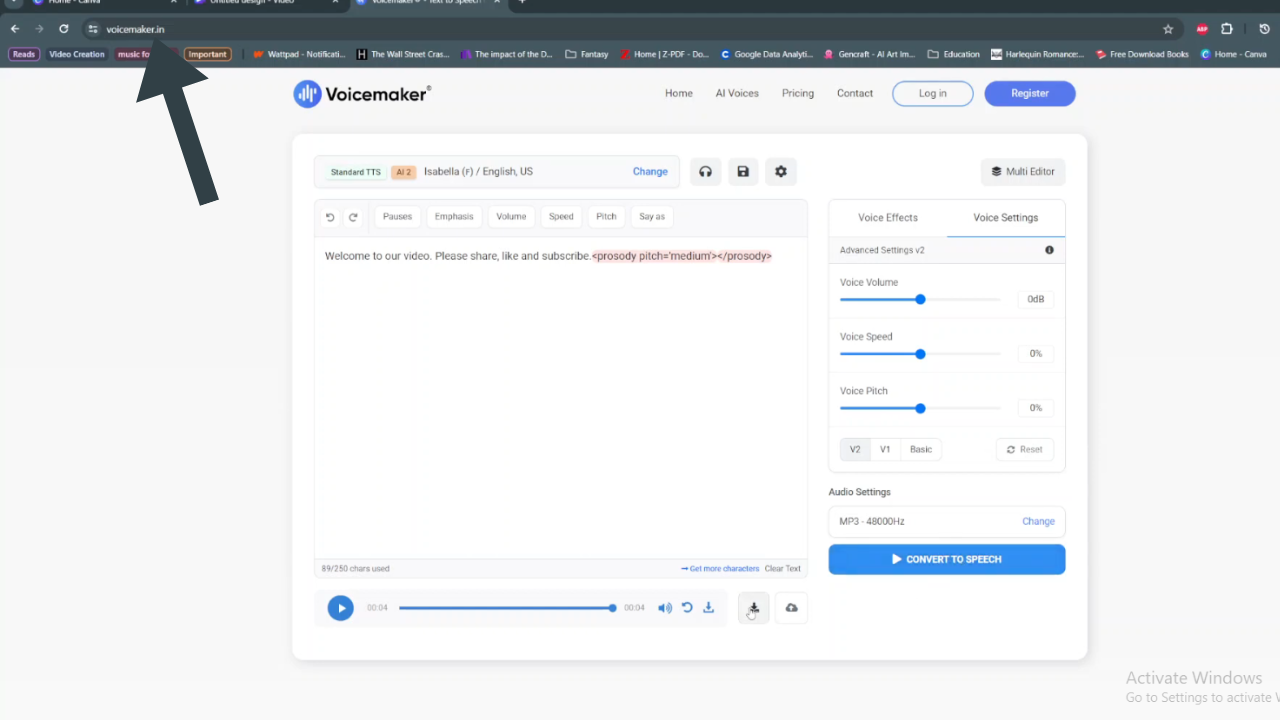1280x720 pixels.
Task: Seek on the audio progress bar
Action: [x=506, y=608]
